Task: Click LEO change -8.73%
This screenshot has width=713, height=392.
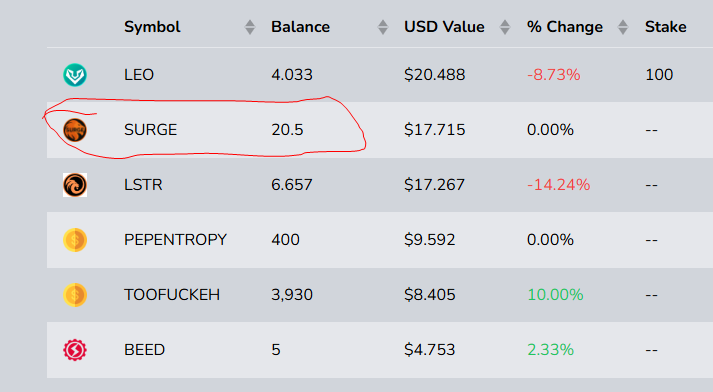Action: (554, 75)
